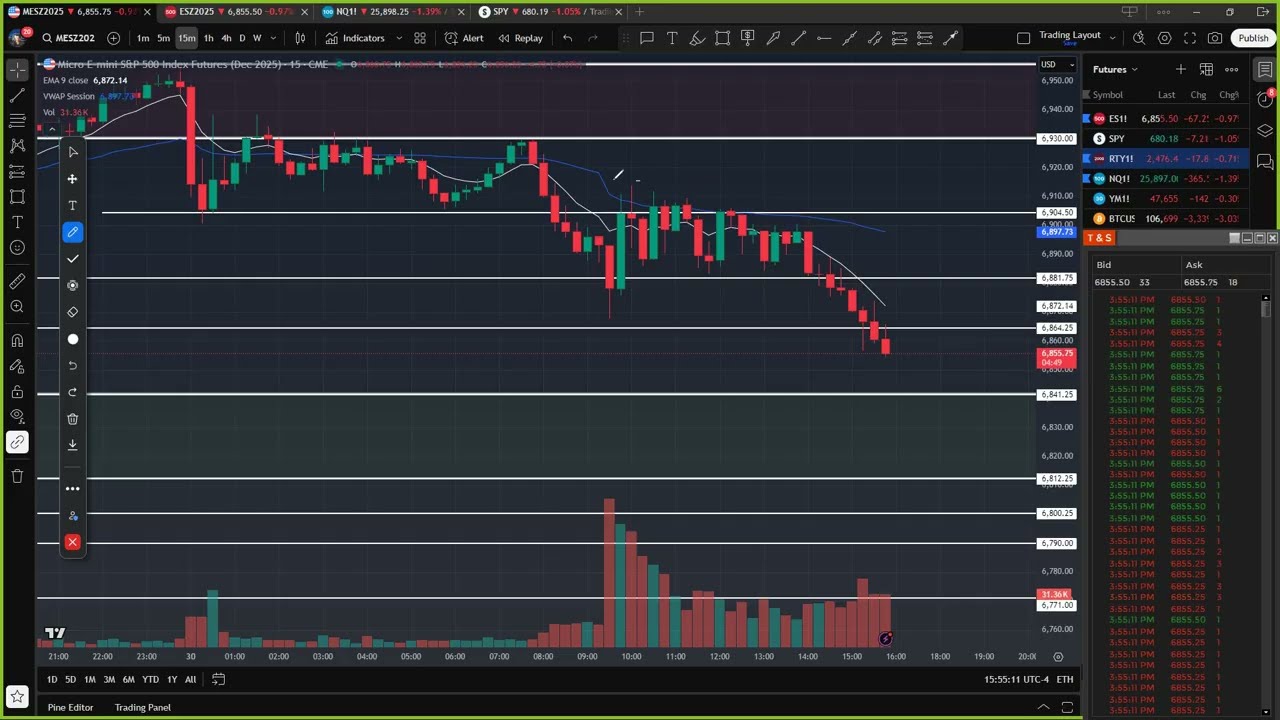Image resolution: width=1280 pixels, height=720 pixels.
Task: Open the Indicators dialog
Action: [x=354, y=38]
